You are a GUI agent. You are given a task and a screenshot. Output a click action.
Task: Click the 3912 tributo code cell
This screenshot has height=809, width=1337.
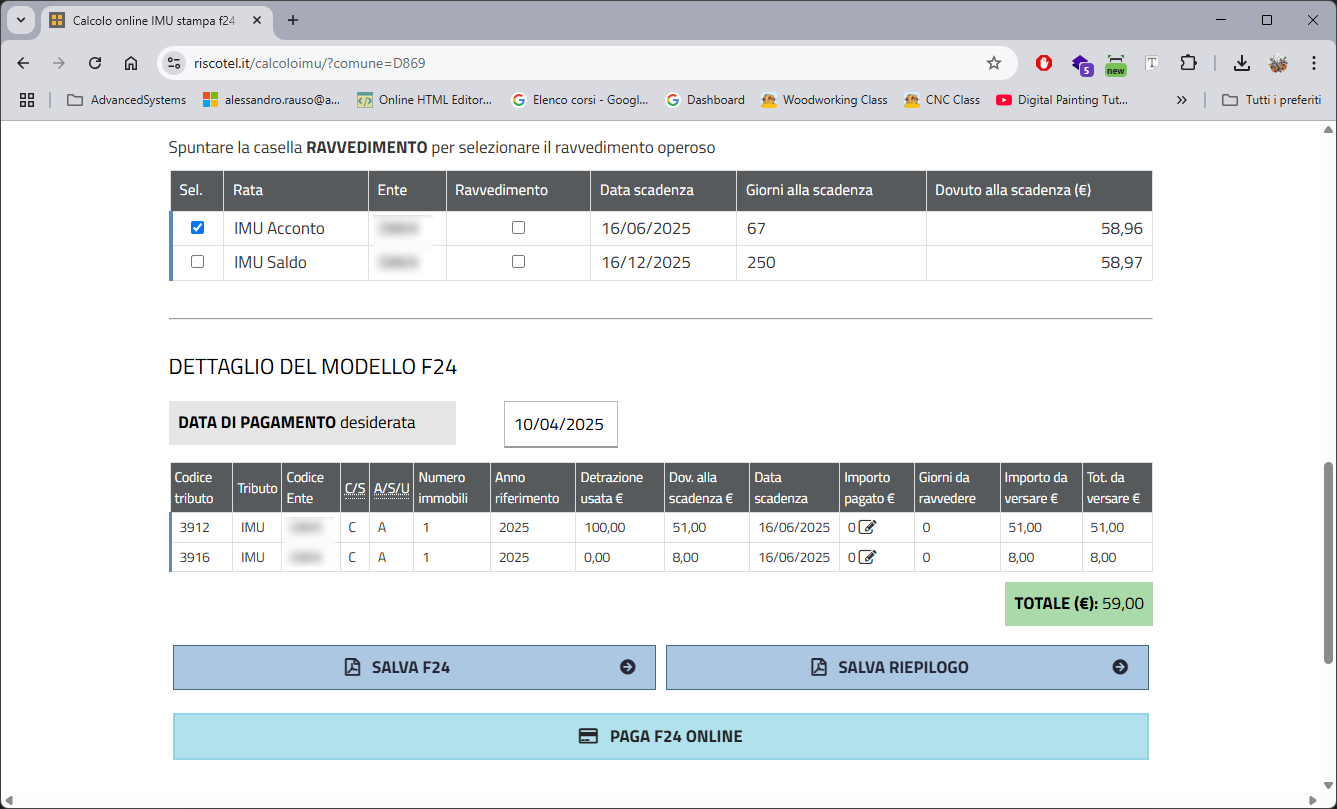click(x=202, y=527)
